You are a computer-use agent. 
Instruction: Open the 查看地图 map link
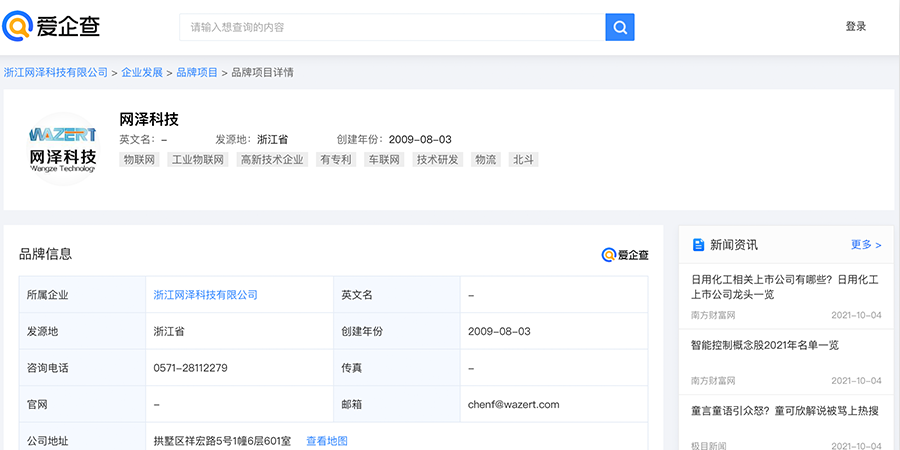[x=327, y=441]
